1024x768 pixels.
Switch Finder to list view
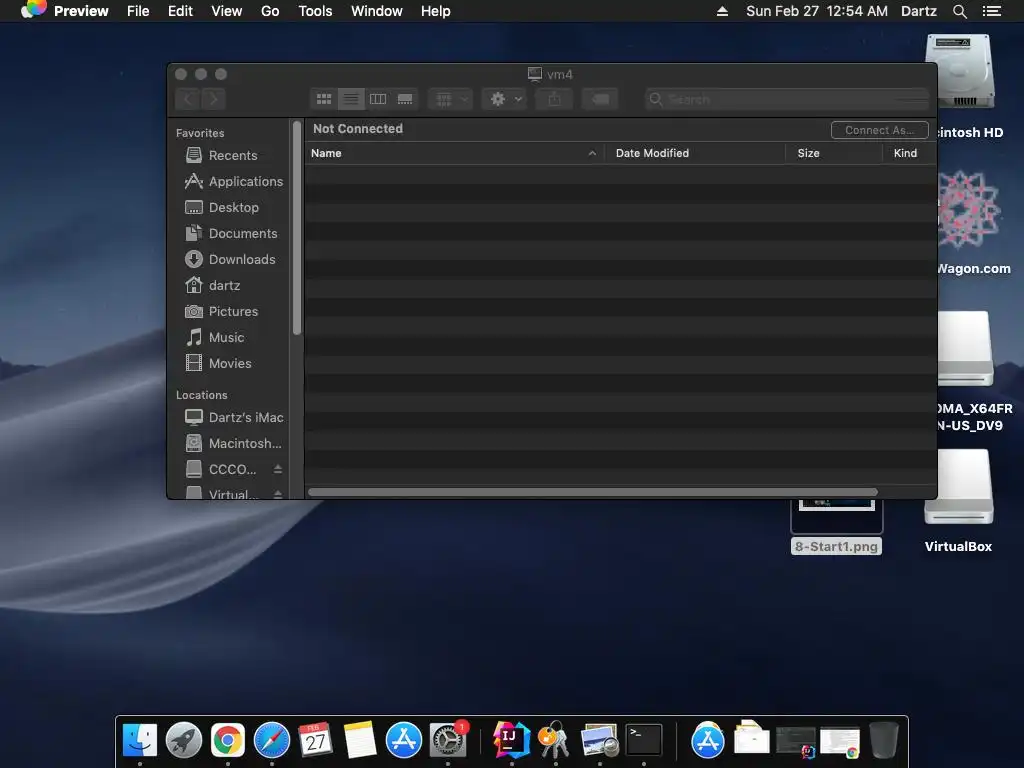pos(351,99)
